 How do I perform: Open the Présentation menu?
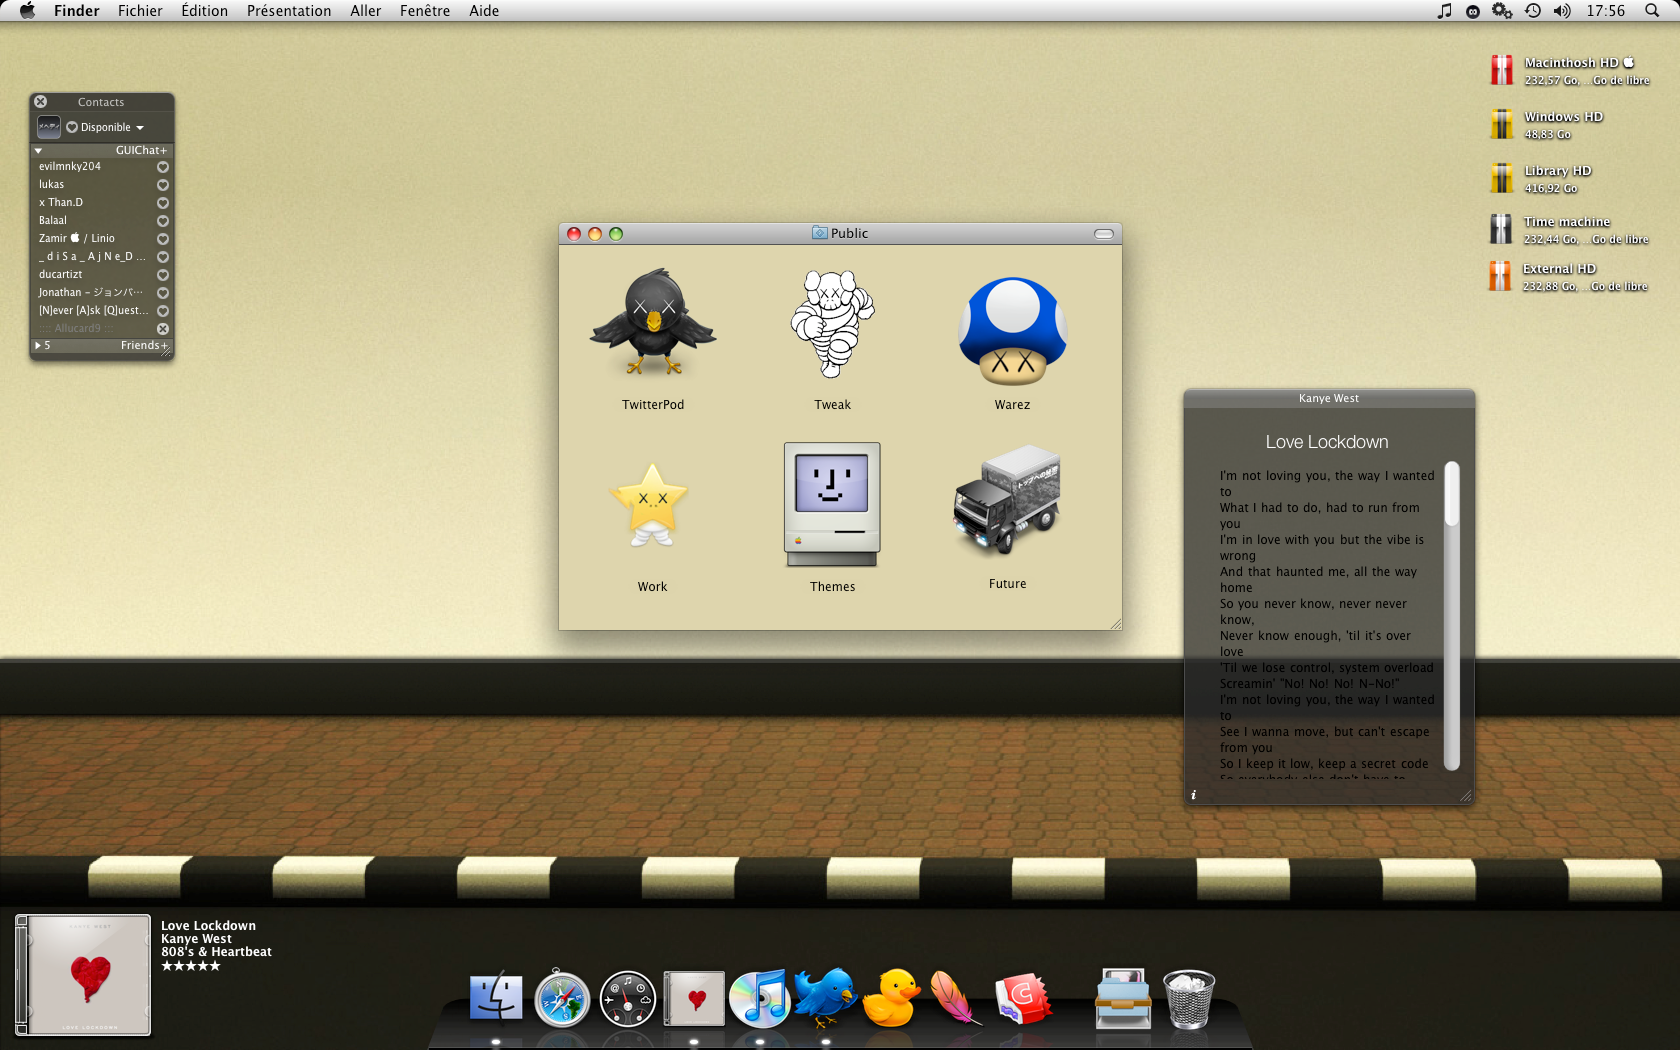click(x=289, y=10)
